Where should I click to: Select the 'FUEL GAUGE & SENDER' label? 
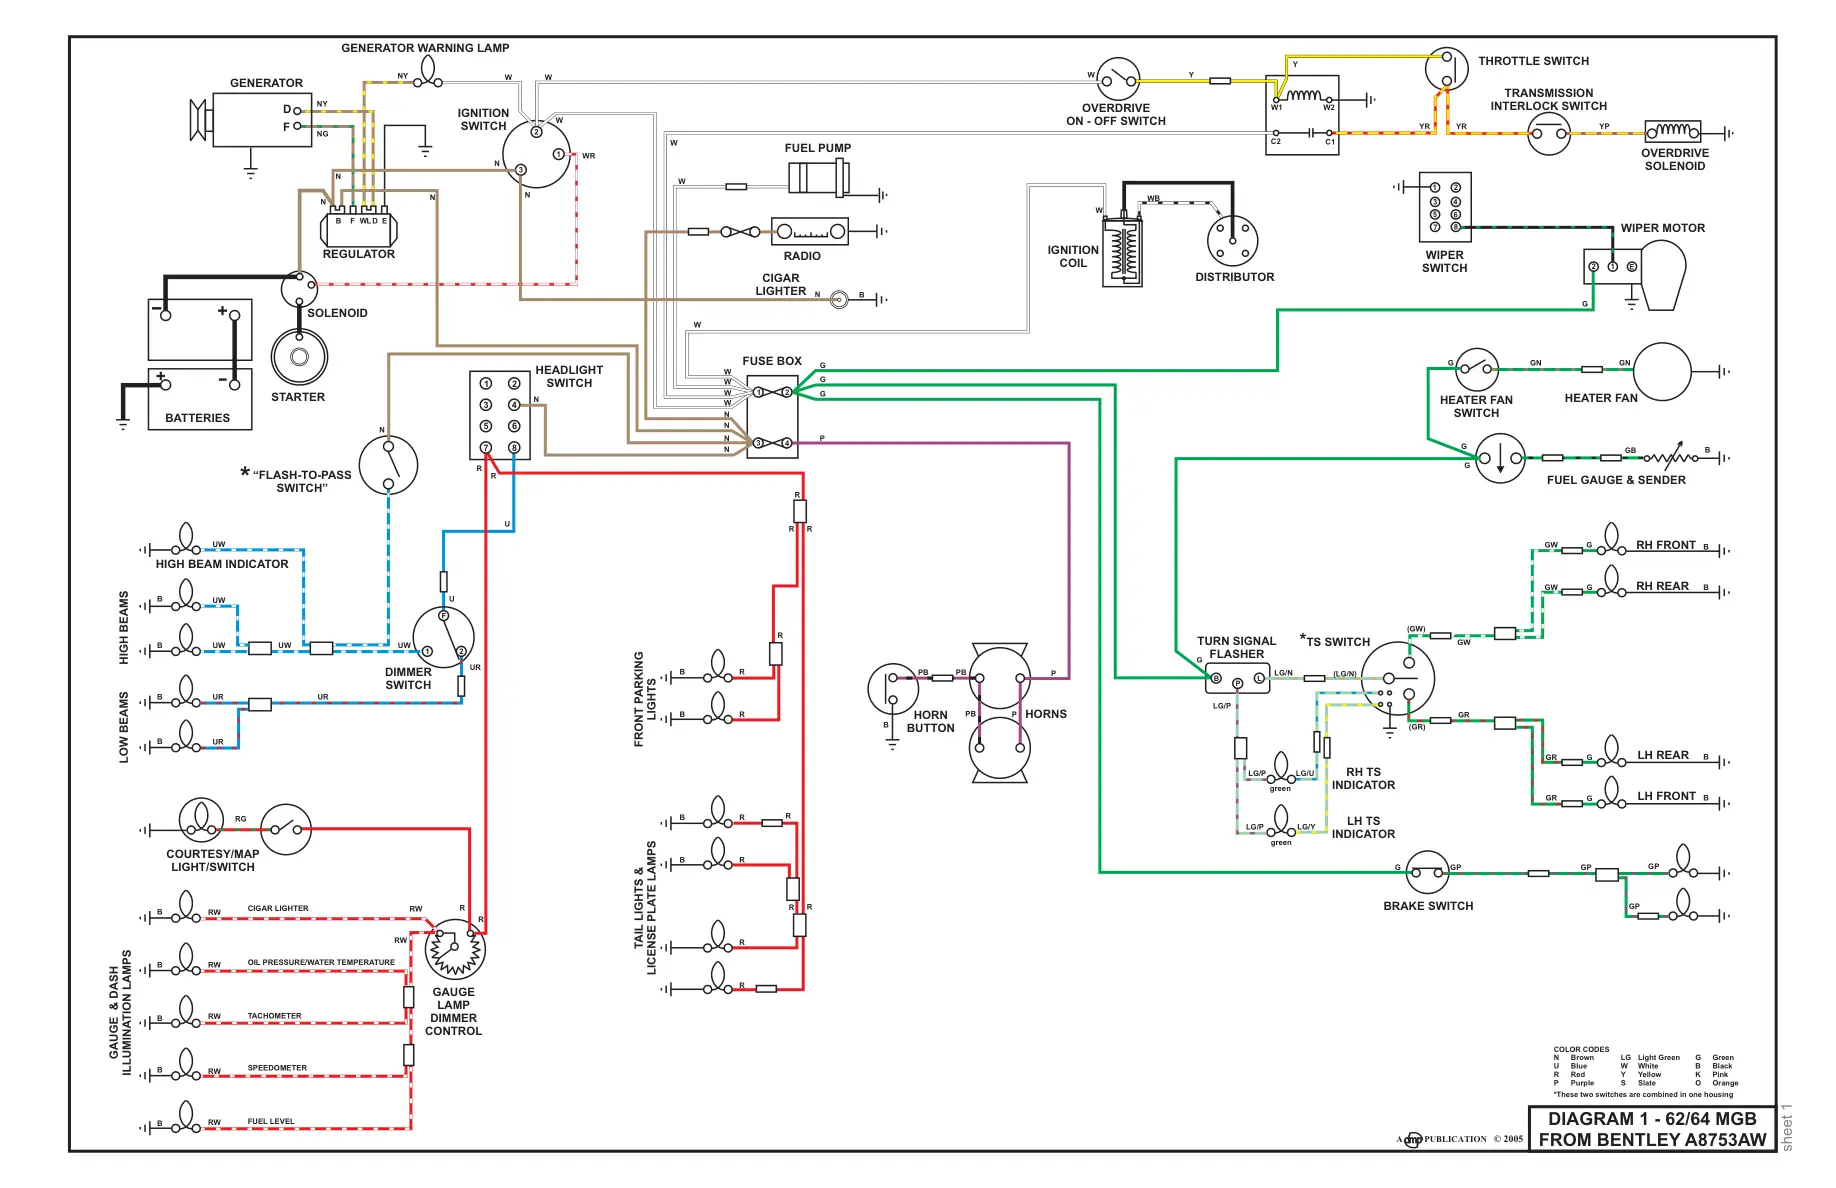[x=1616, y=480]
